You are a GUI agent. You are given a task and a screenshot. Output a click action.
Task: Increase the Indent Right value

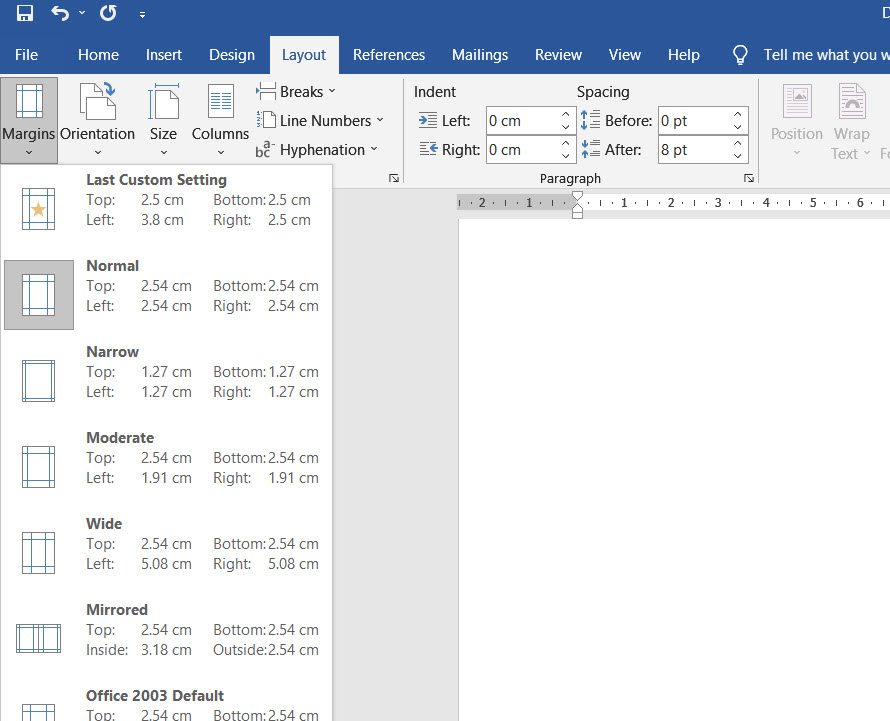(565, 143)
